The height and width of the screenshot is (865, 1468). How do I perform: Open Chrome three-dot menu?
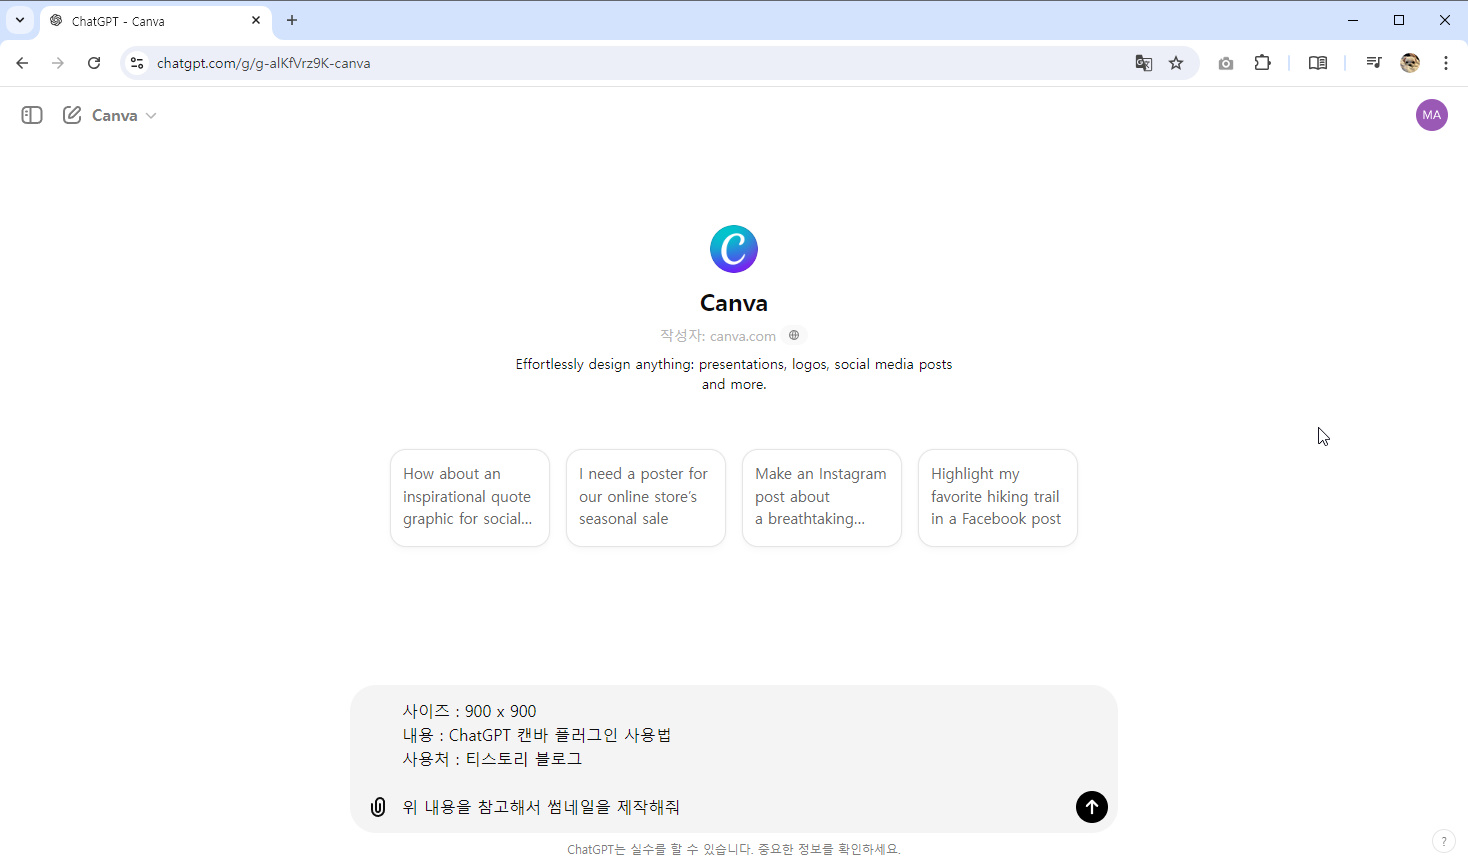pos(1446,63)
